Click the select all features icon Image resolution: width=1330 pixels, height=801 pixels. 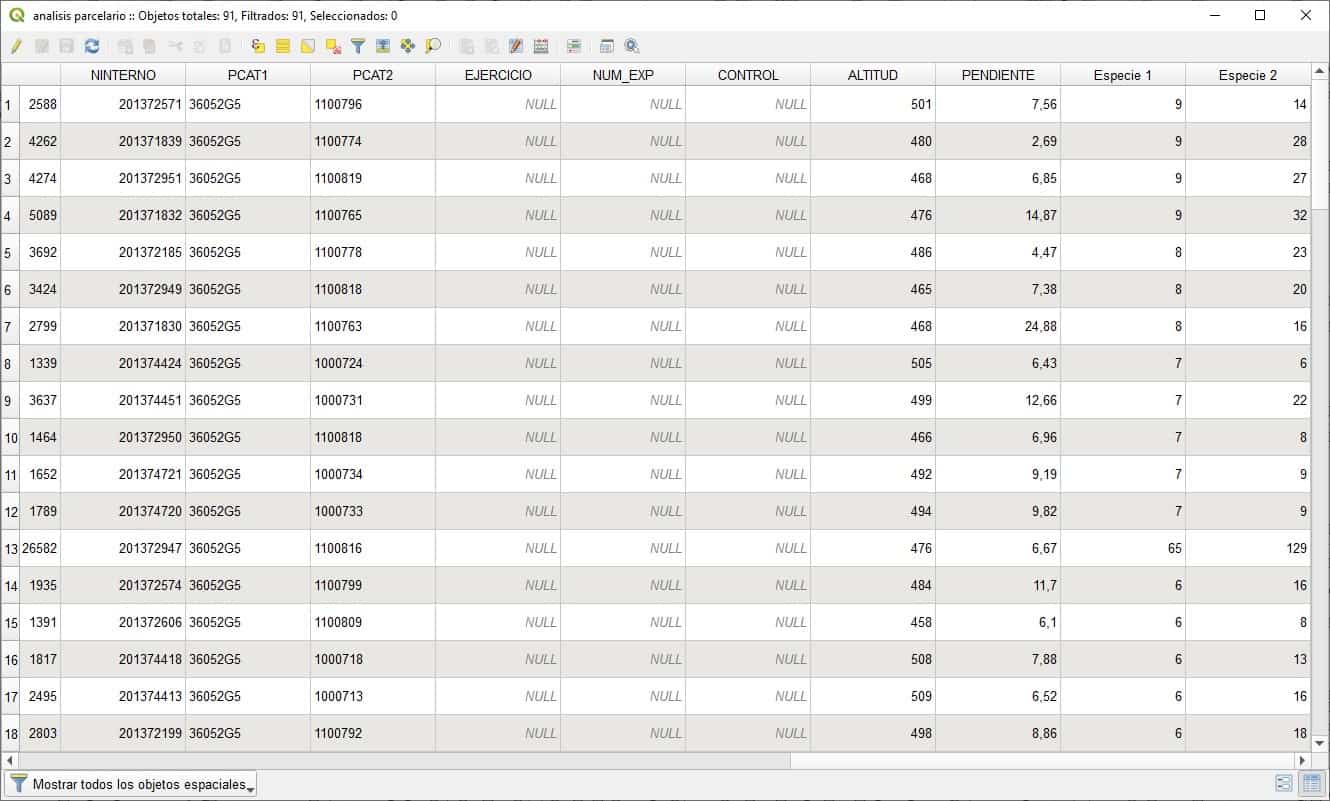283,46
